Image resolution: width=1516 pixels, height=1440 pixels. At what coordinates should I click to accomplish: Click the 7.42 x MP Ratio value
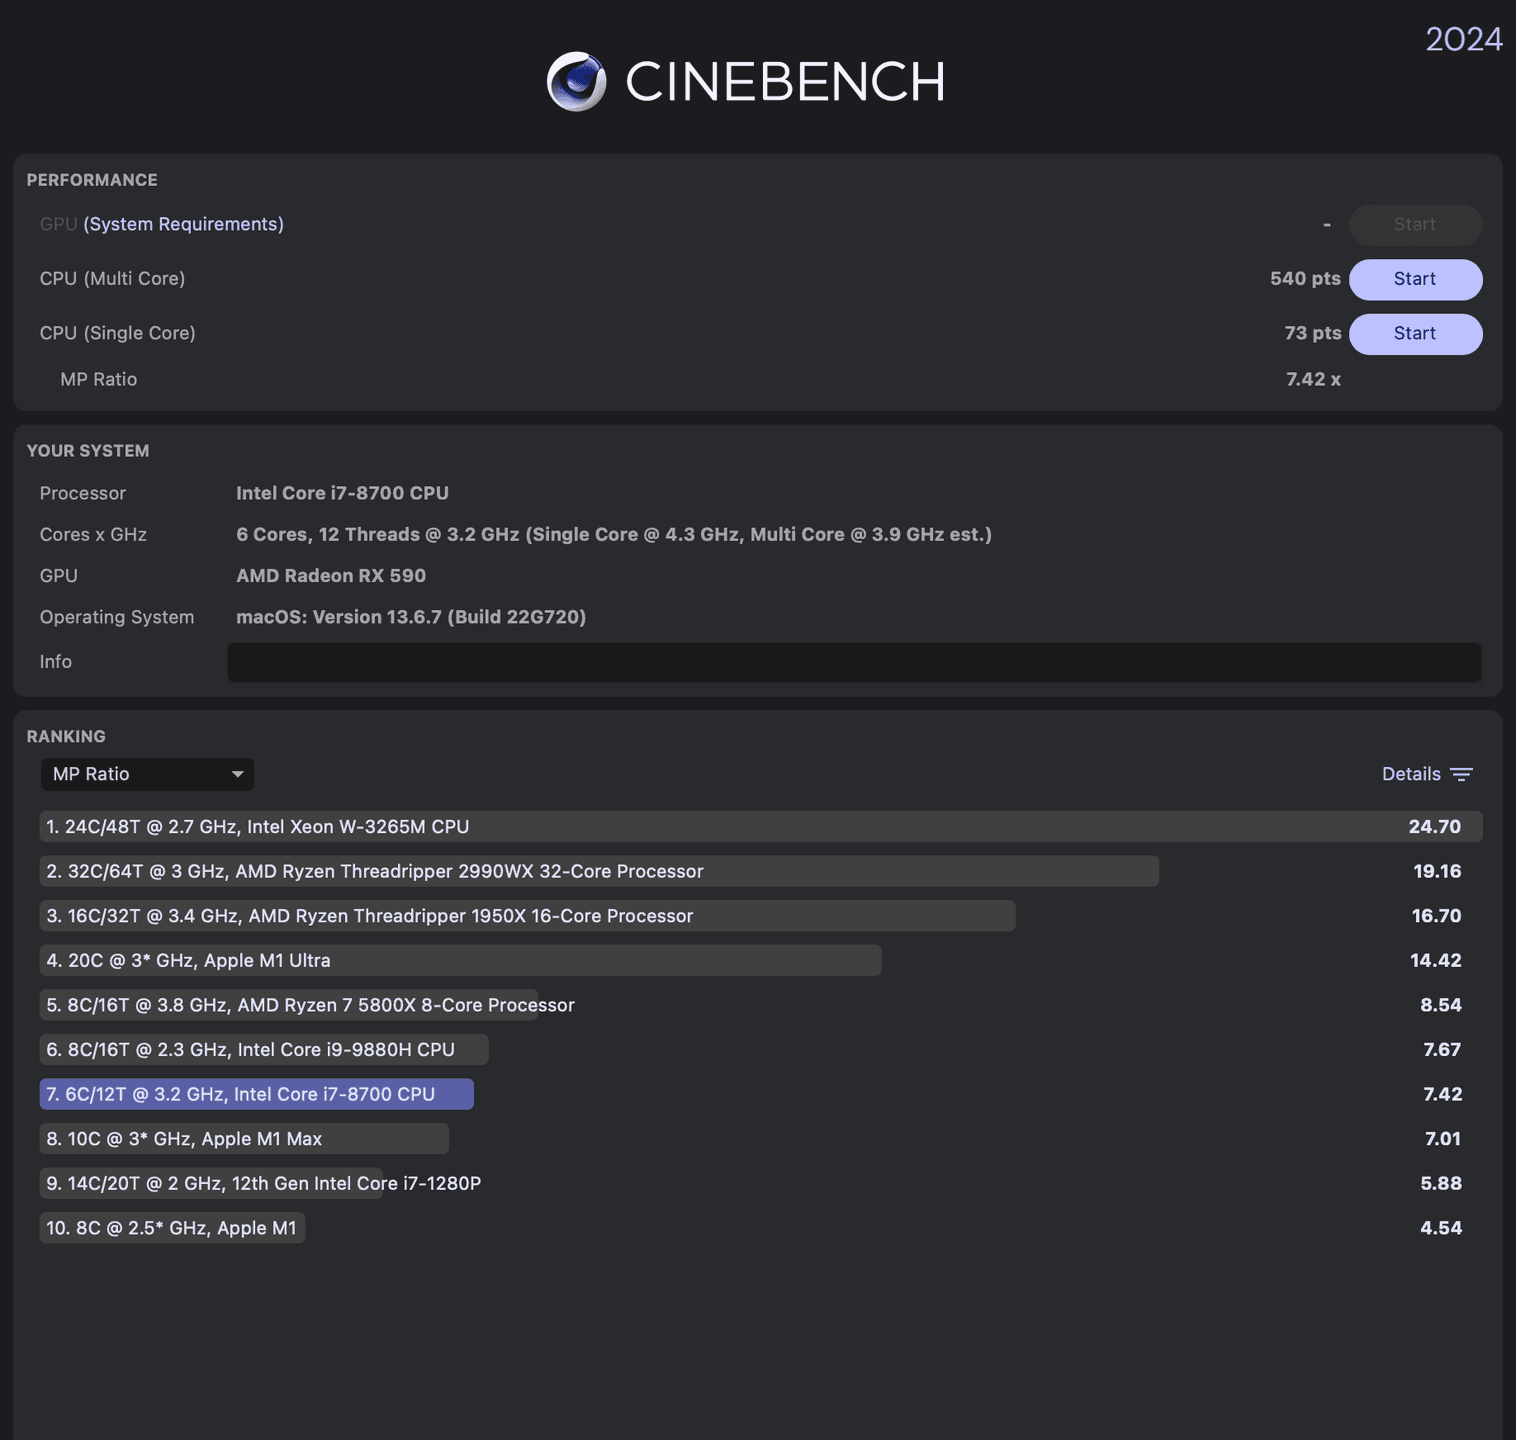pos(1313,379)
